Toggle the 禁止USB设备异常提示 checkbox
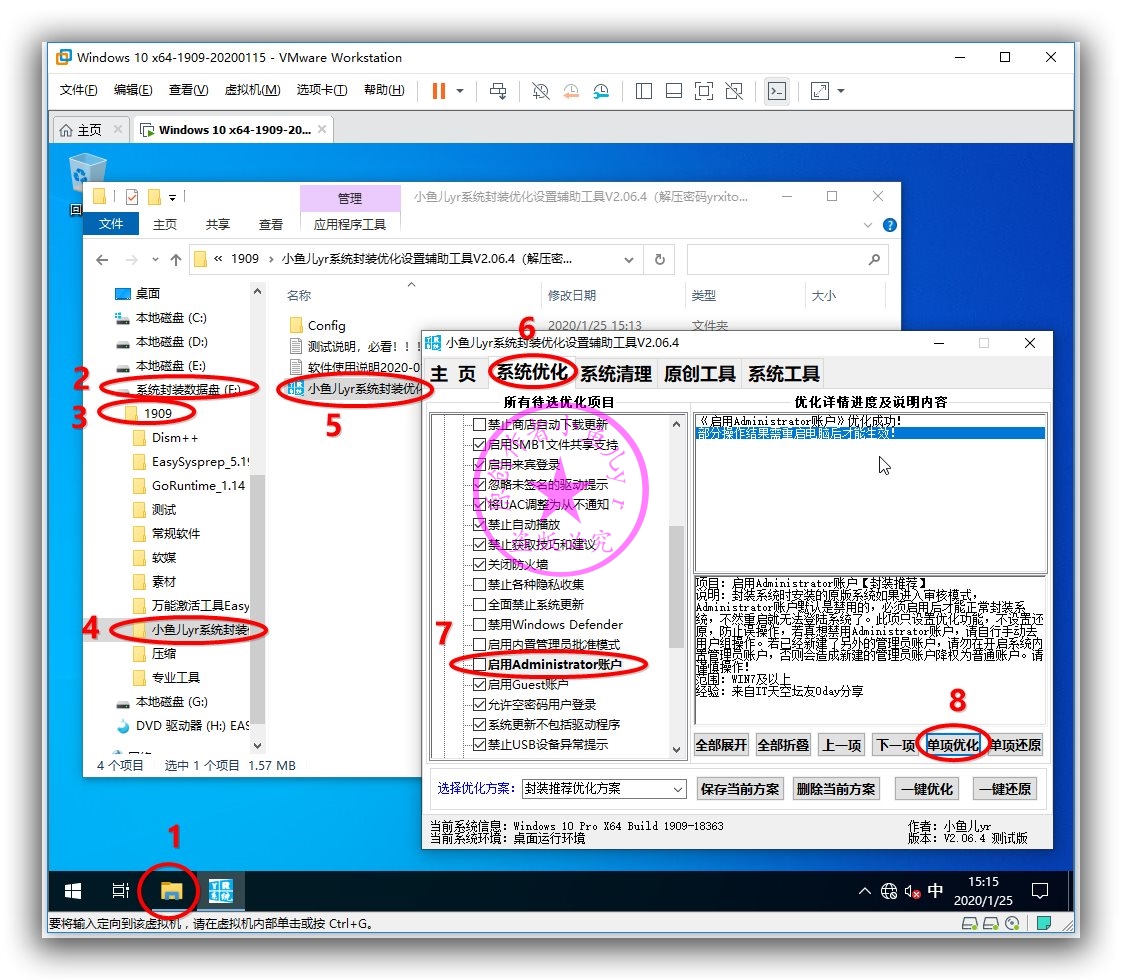The height and width of the screenshot is (980, 1122). click(x=479, y=745)
